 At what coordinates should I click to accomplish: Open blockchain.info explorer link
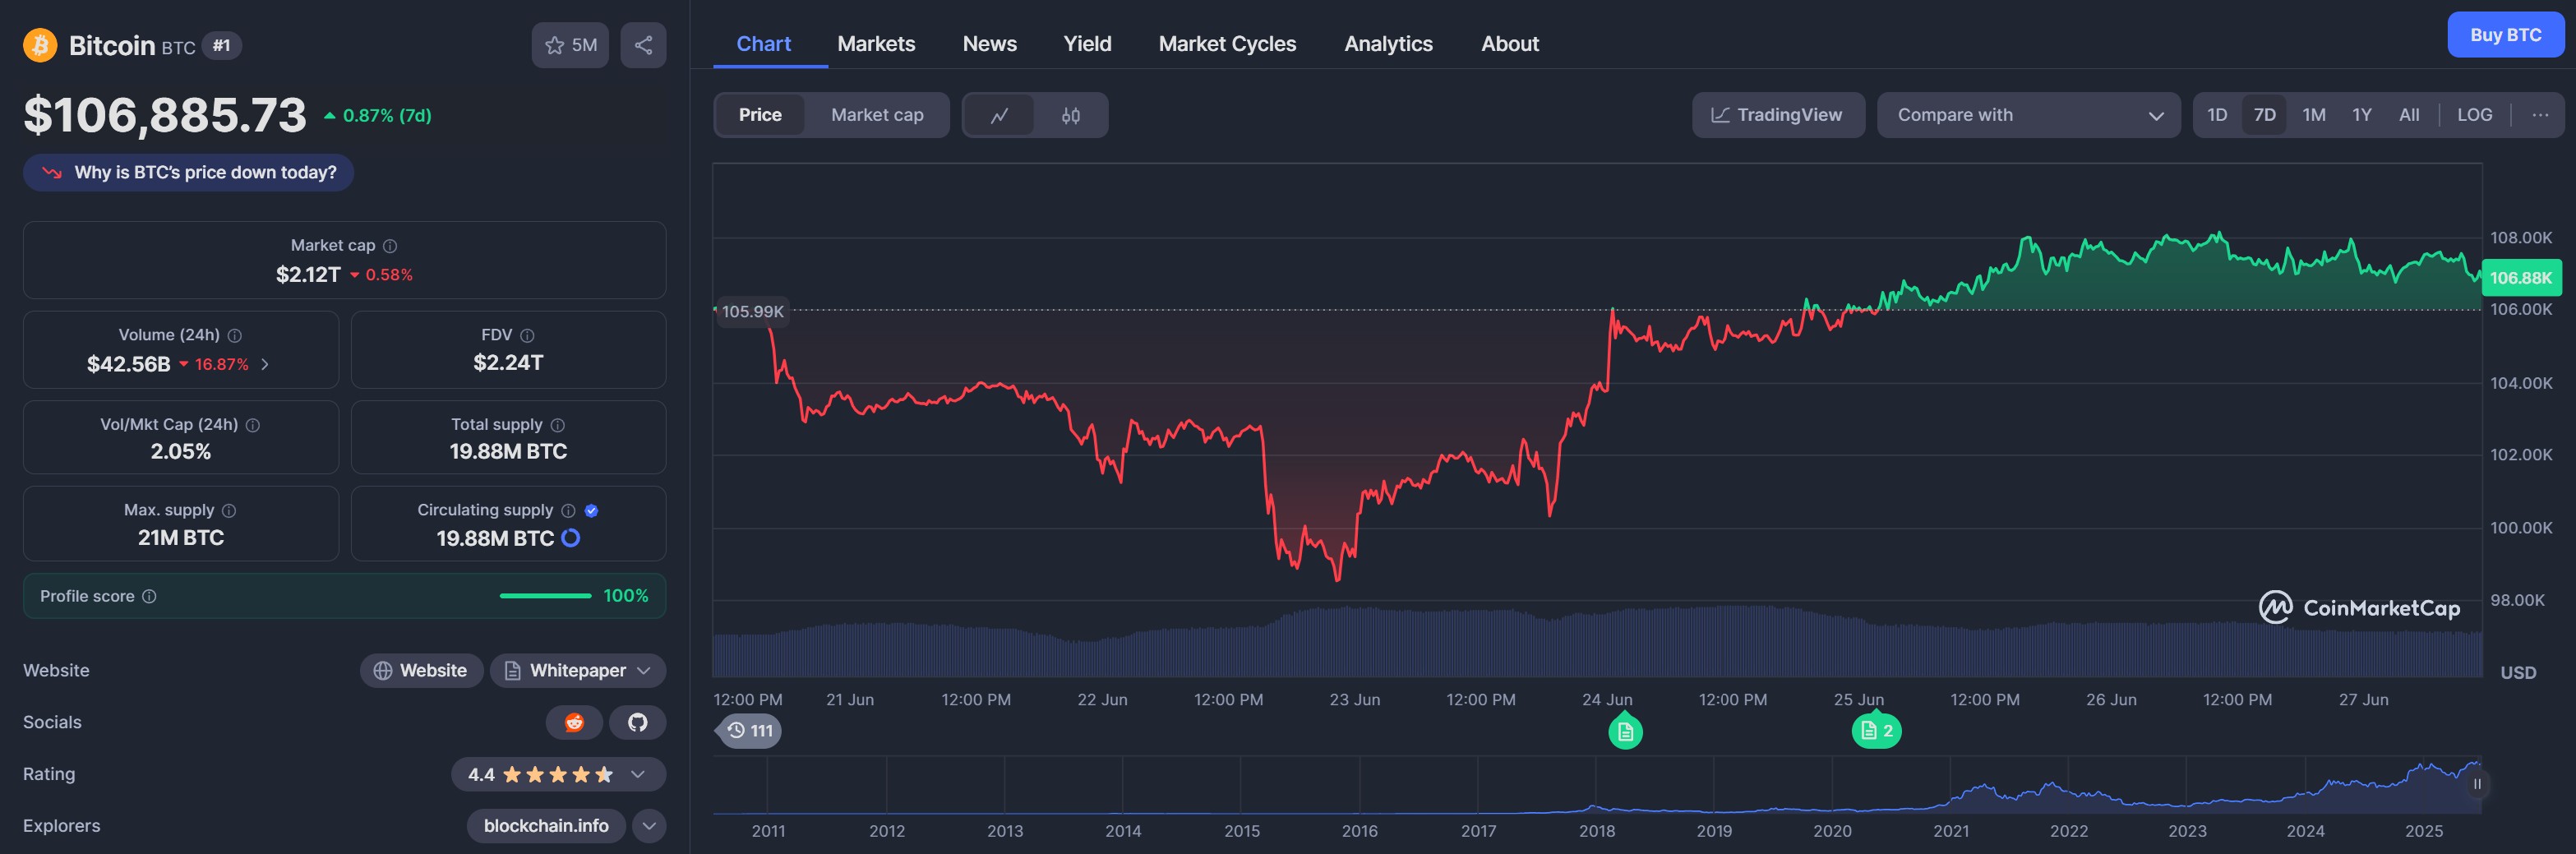coord(546,826)
